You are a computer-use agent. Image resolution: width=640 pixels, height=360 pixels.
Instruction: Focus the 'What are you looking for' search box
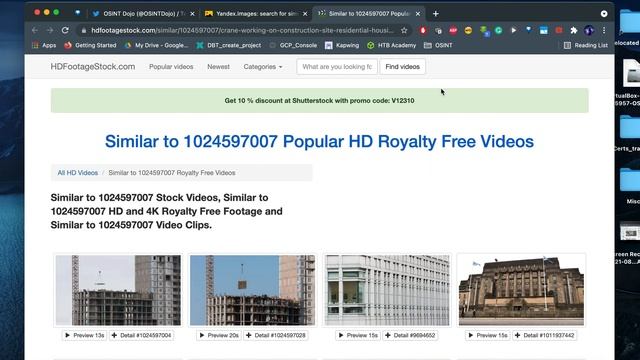pos(337,67)
